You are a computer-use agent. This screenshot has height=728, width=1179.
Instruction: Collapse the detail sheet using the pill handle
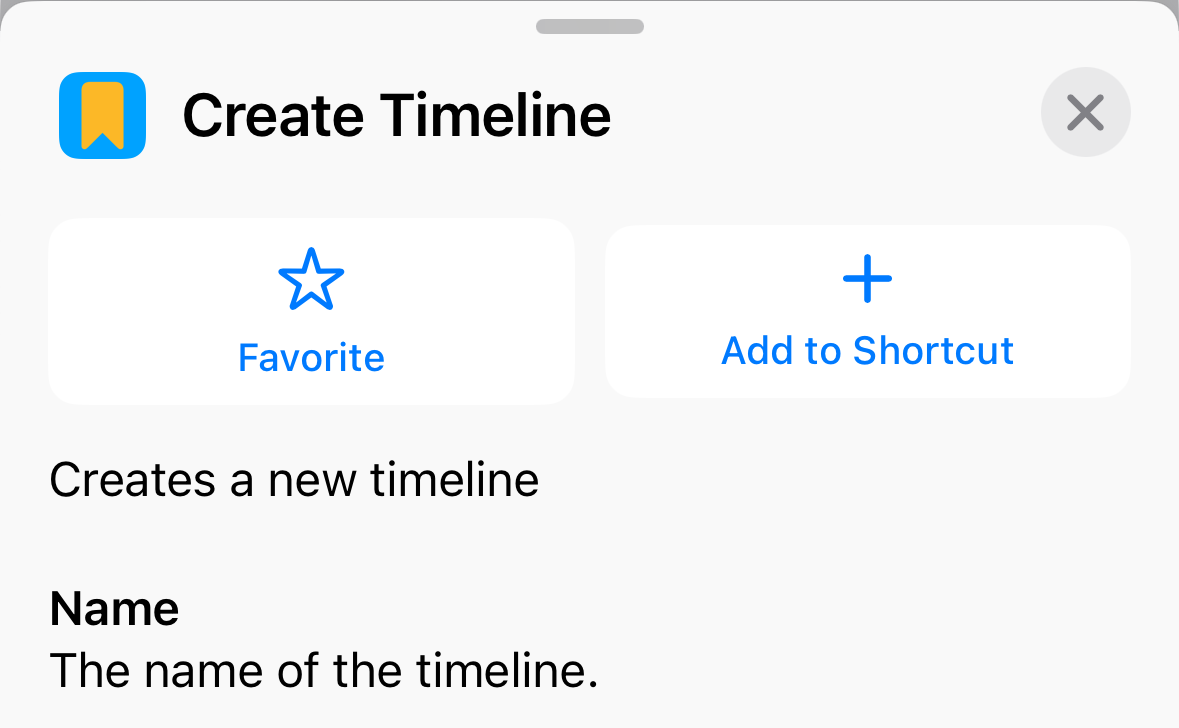click(x=589, y=26)
